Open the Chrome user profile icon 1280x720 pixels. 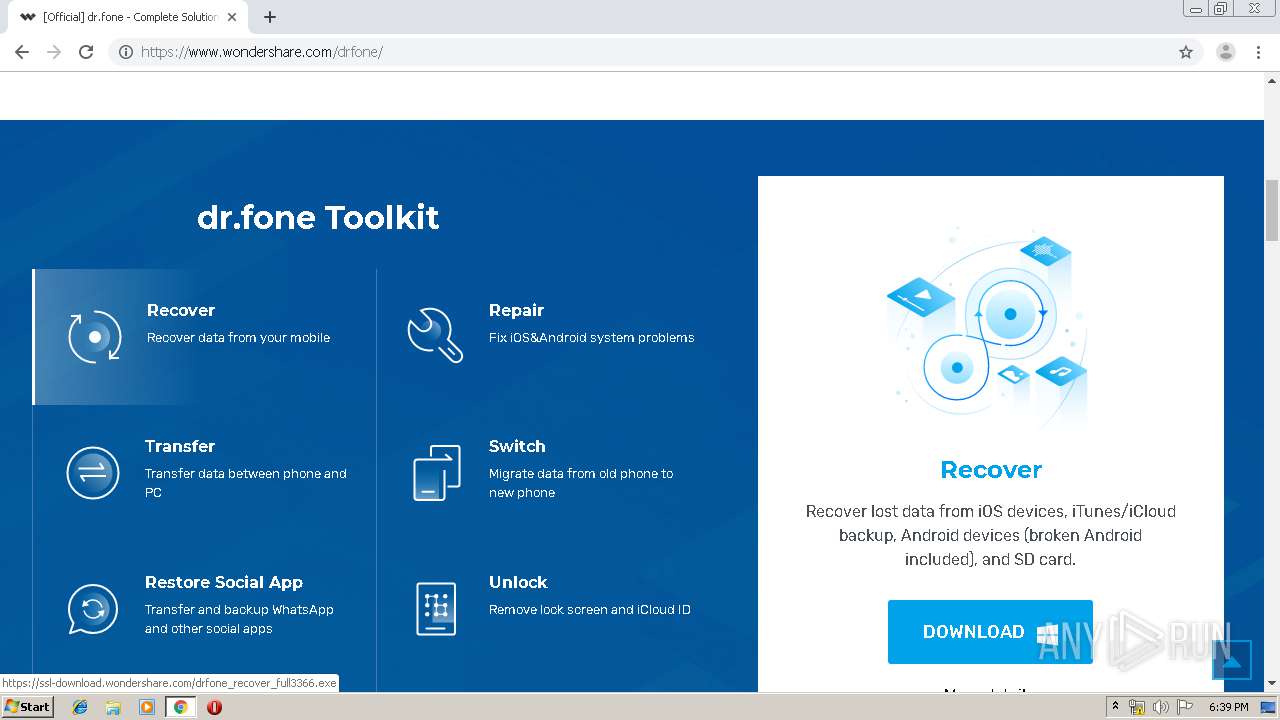click(x=1226, y=52)
